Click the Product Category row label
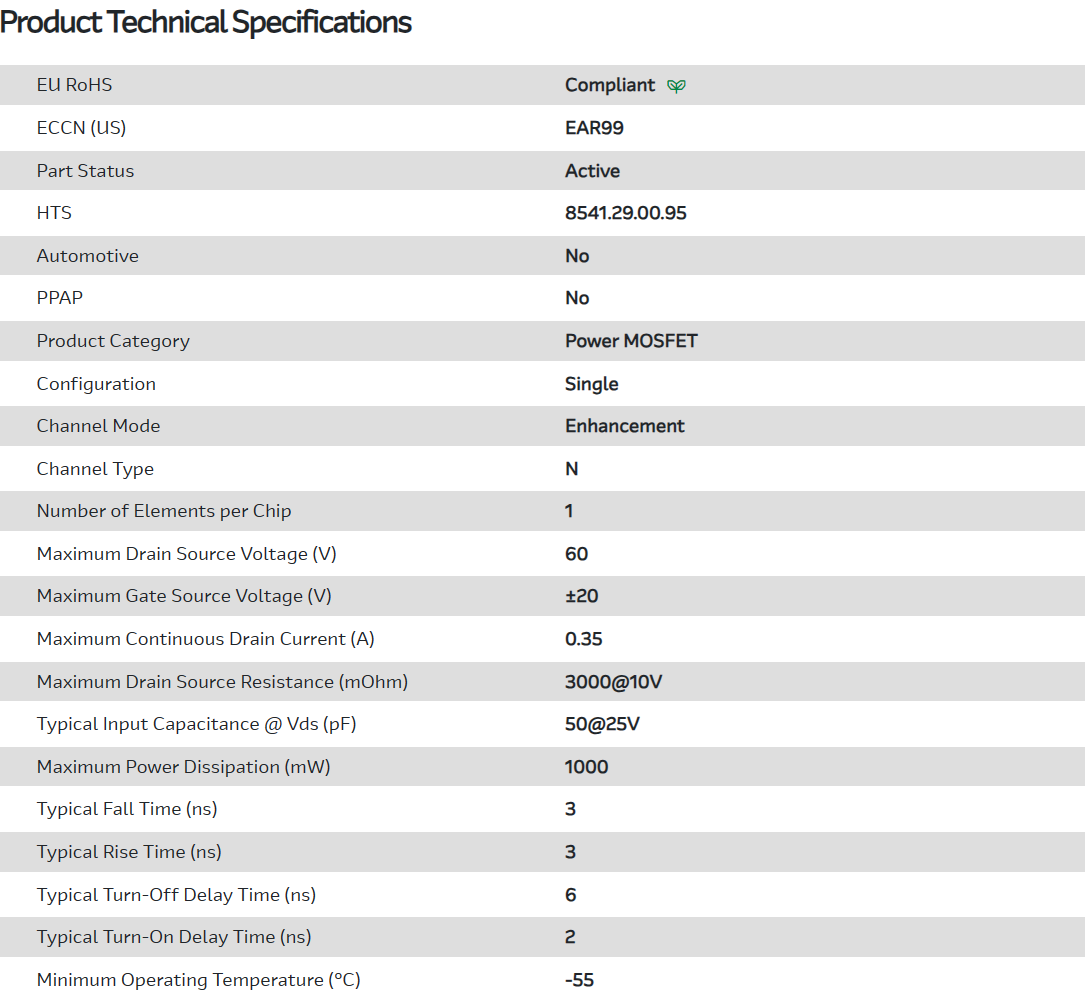Screen dimensions: 1085x997 [113, 341]
